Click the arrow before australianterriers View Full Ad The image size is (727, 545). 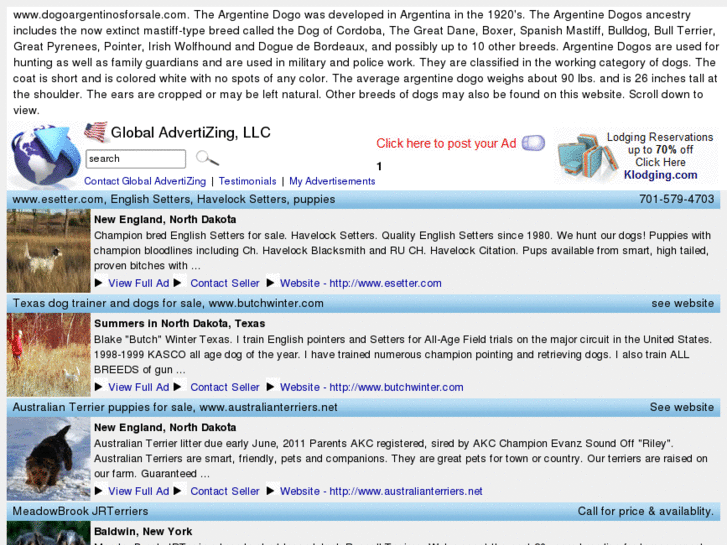tap(98, 490)
